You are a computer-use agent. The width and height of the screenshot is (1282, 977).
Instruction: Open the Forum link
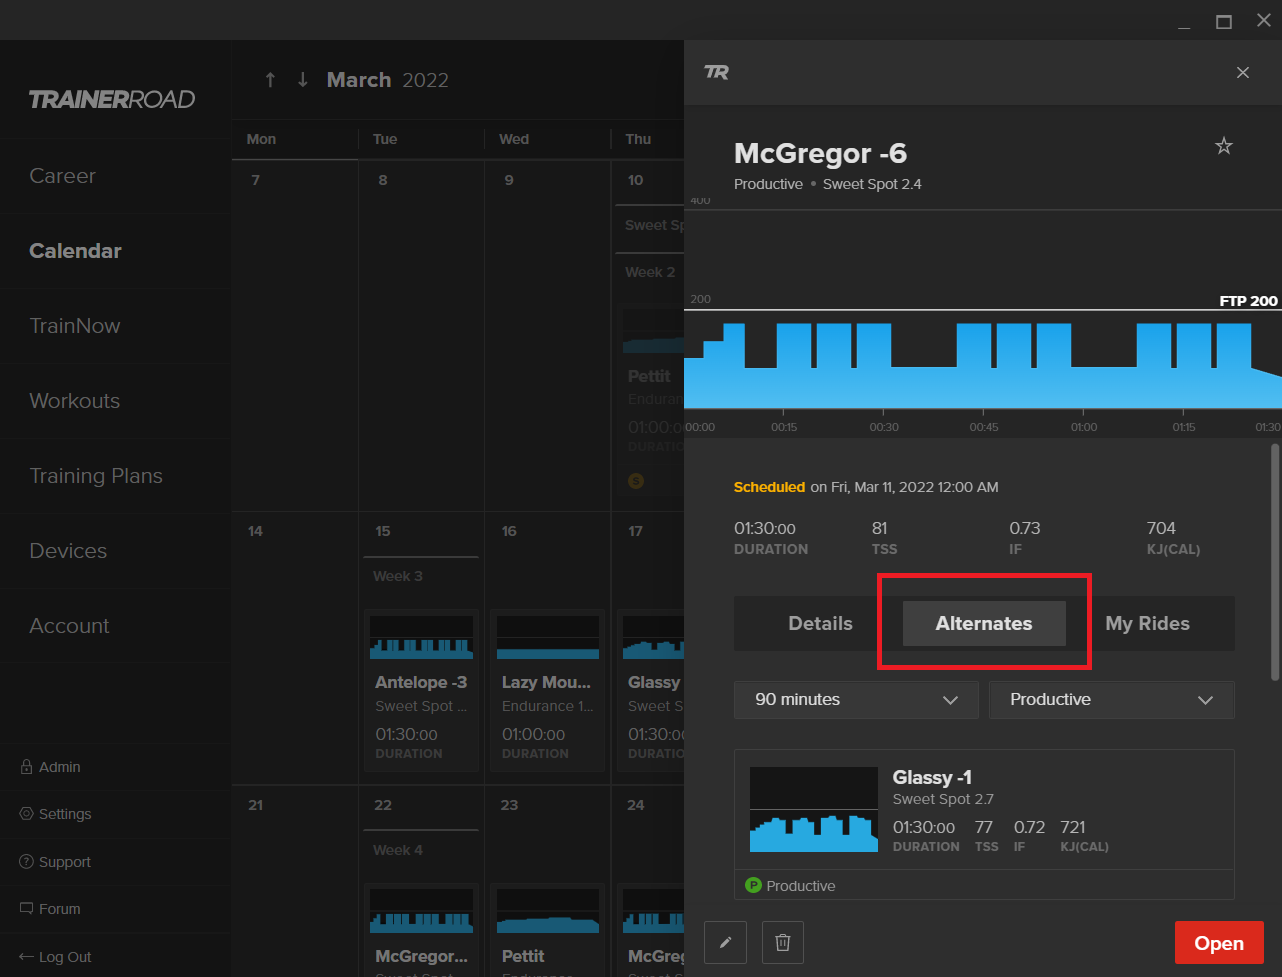click(59, 909)
